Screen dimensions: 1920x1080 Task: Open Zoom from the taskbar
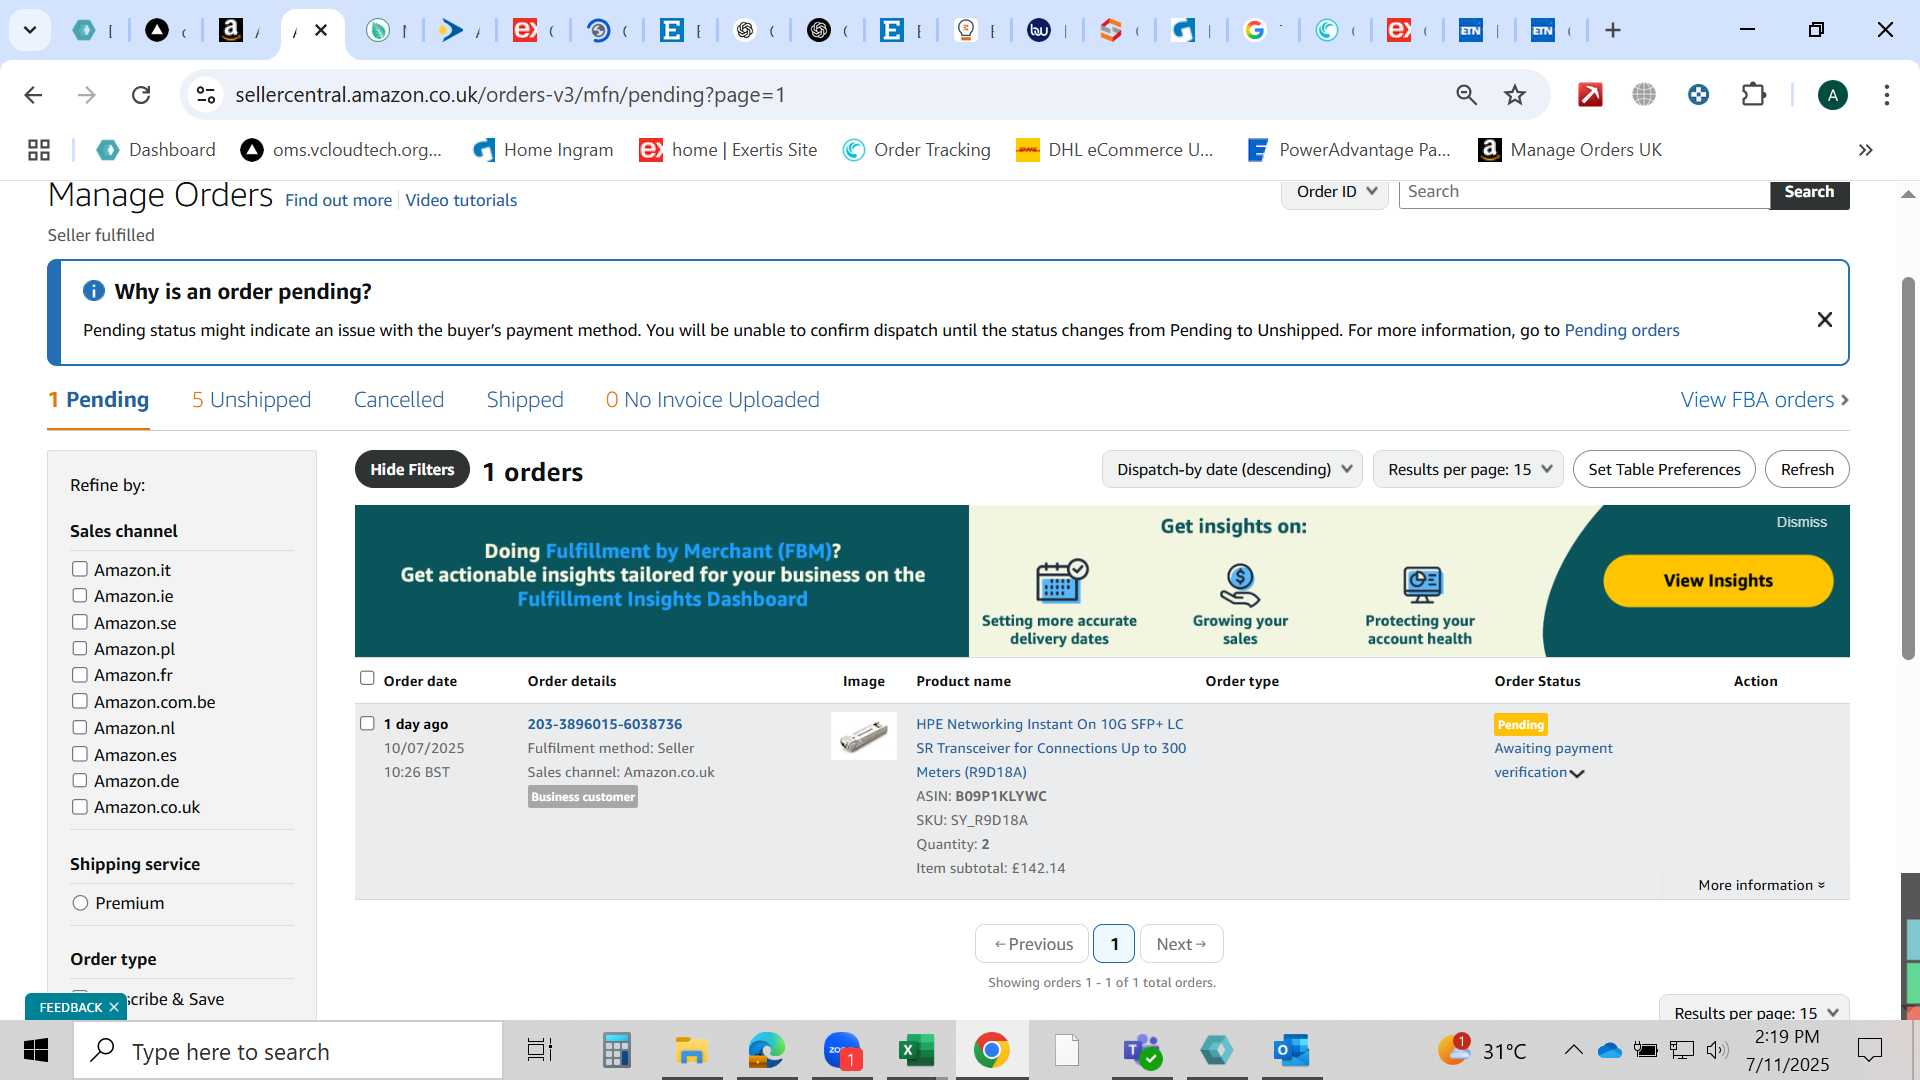point(842,1051)
